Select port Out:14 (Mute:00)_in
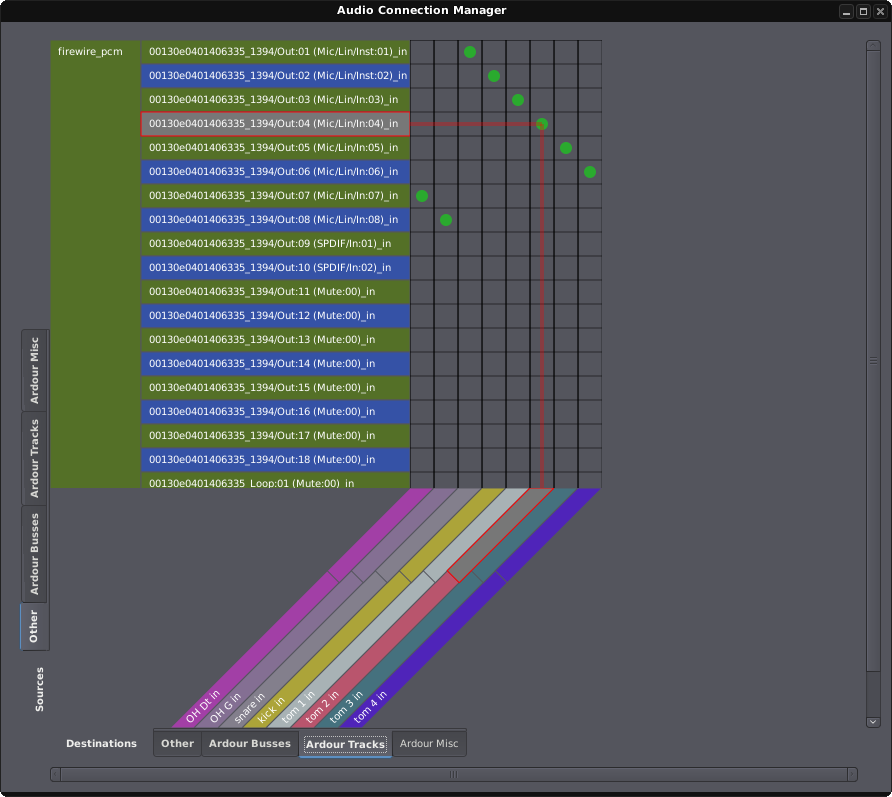The height and width of the screenshot is (797, 892). coord(275,364)
